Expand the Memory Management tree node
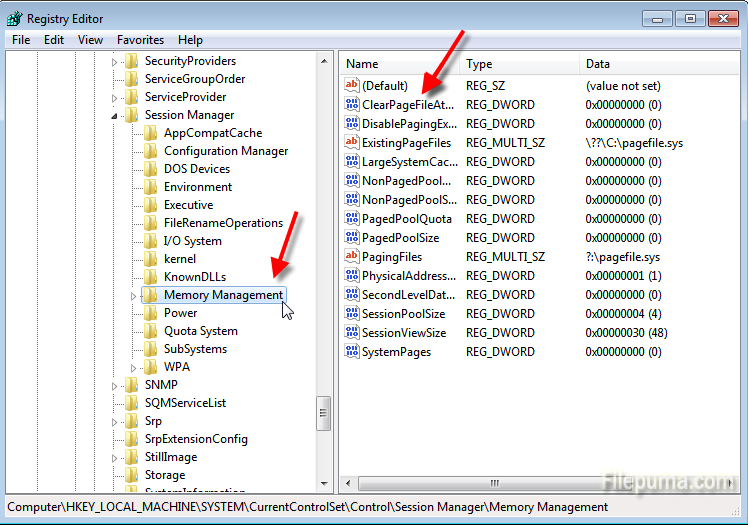The height and width of the screenshot is (525, 748). pos(134,295)
